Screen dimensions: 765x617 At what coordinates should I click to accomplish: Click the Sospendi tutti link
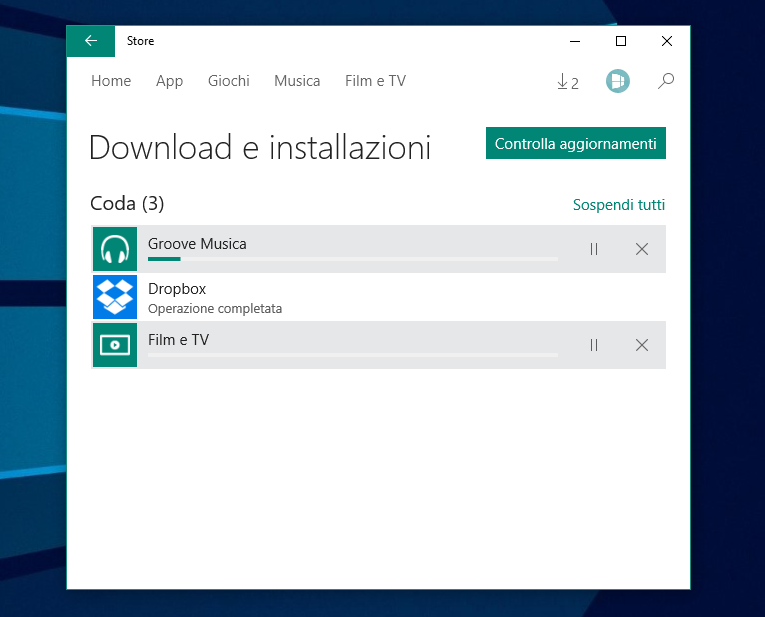click(x=619, y=205)
